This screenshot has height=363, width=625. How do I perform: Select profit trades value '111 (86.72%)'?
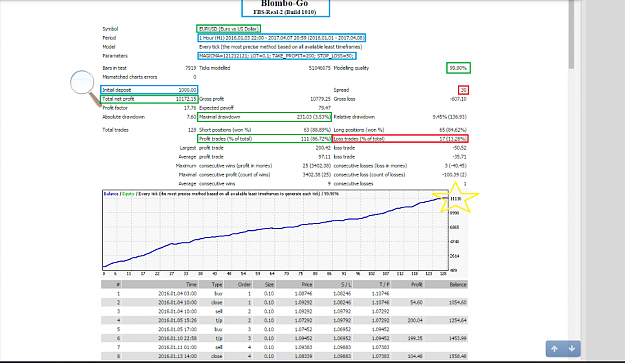[x=316, y=139]
